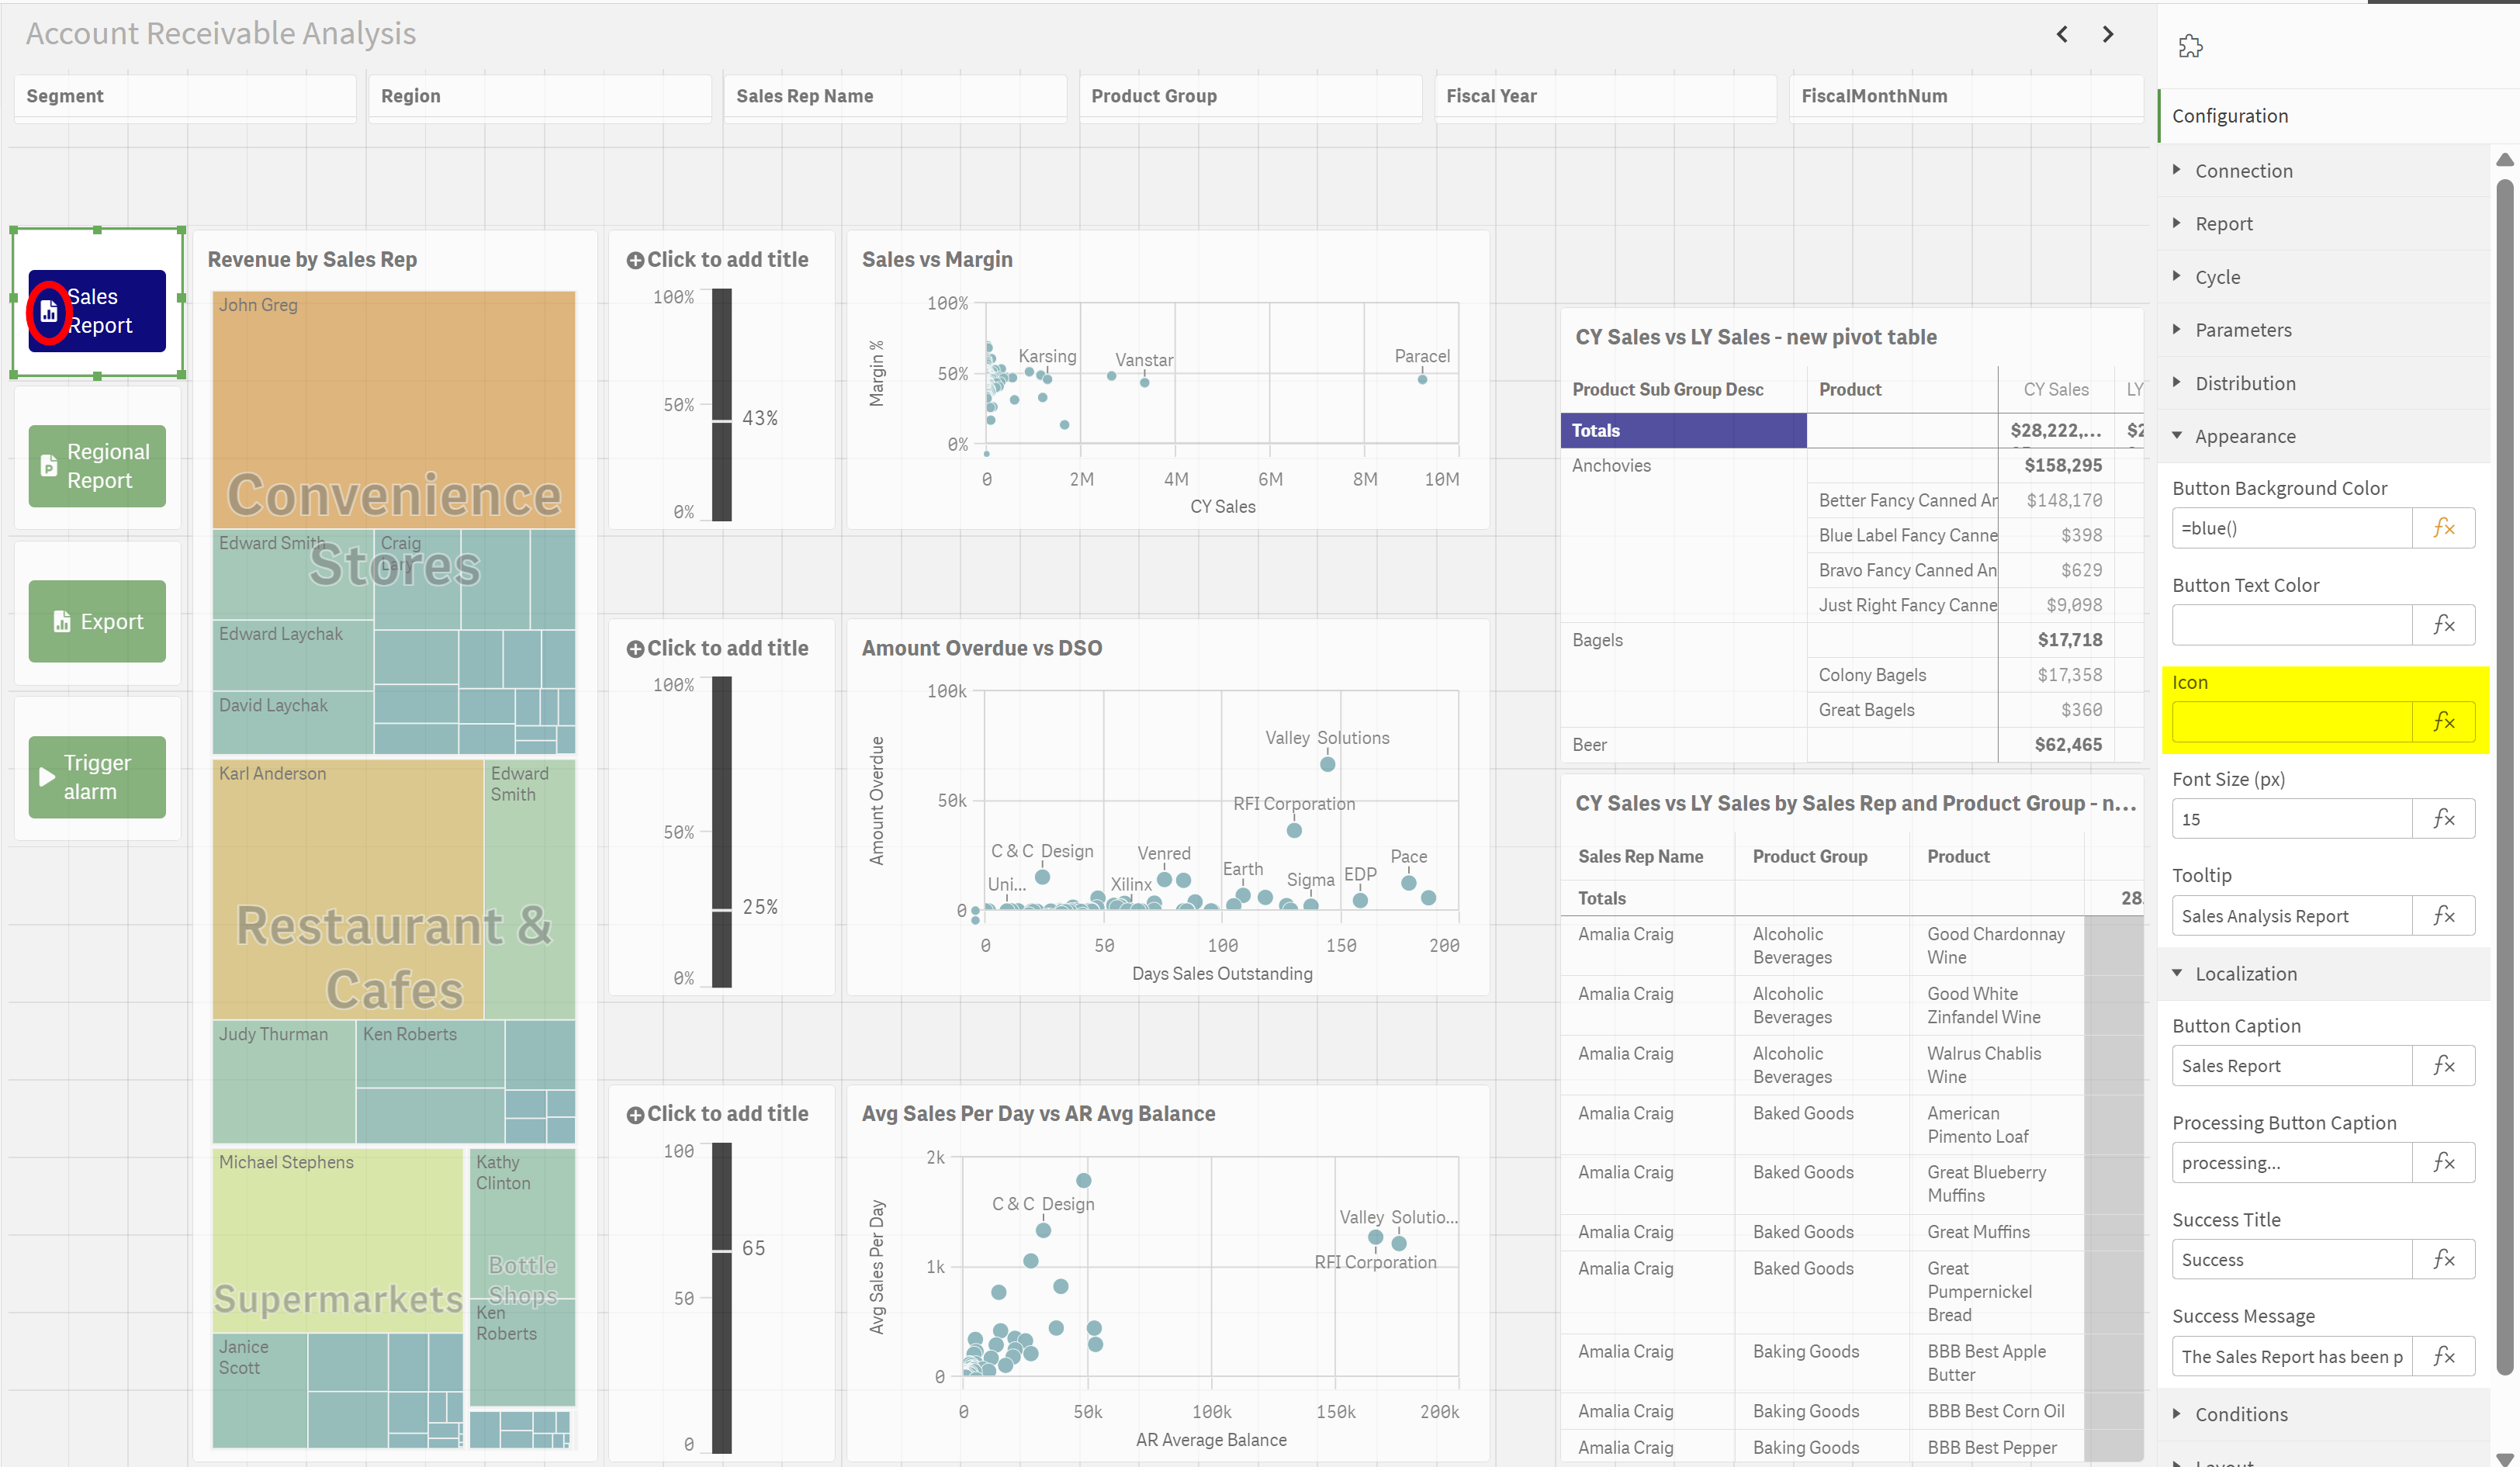Click the document icon on Regional Report button
2520x1467 pixels.
tap(48, 466)
